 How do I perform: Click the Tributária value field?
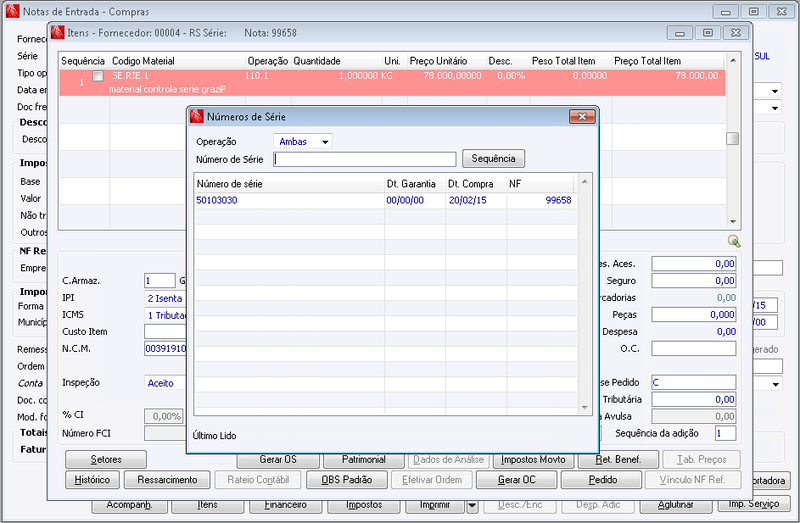(x=693, y=400)
